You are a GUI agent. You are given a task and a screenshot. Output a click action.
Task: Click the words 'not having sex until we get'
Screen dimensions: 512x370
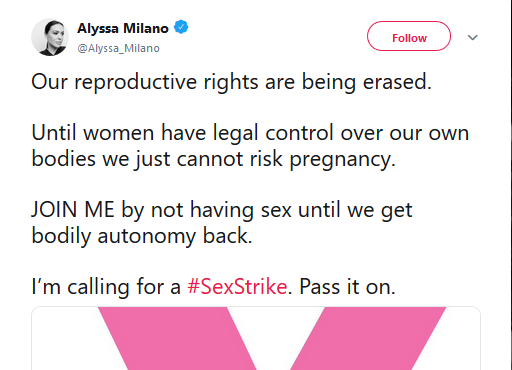coord(282,210)
